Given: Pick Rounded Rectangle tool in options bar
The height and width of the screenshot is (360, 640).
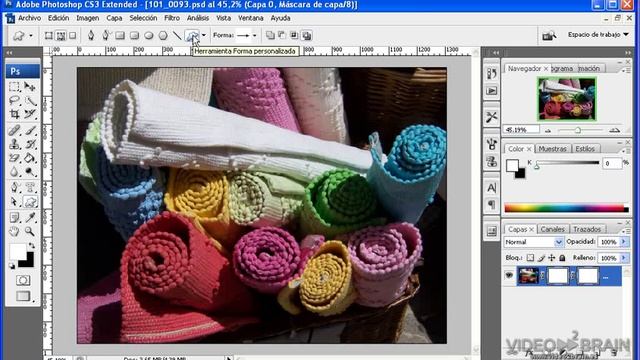Looking at the screenshot, I should point(134,36).
